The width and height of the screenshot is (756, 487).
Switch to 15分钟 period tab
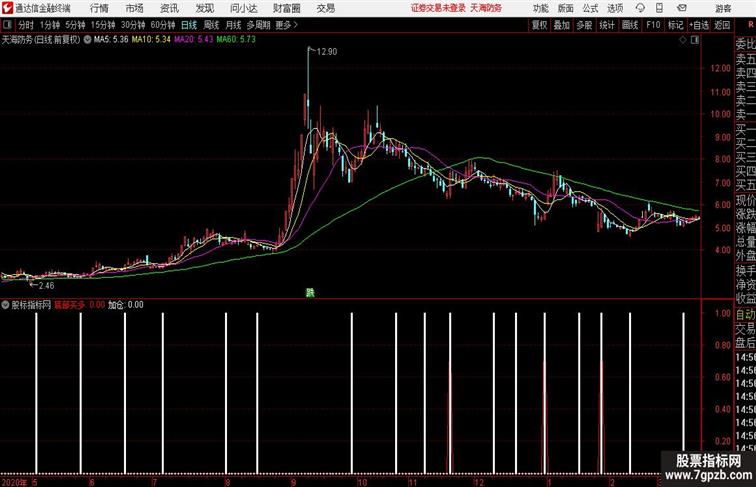point(103,25)
